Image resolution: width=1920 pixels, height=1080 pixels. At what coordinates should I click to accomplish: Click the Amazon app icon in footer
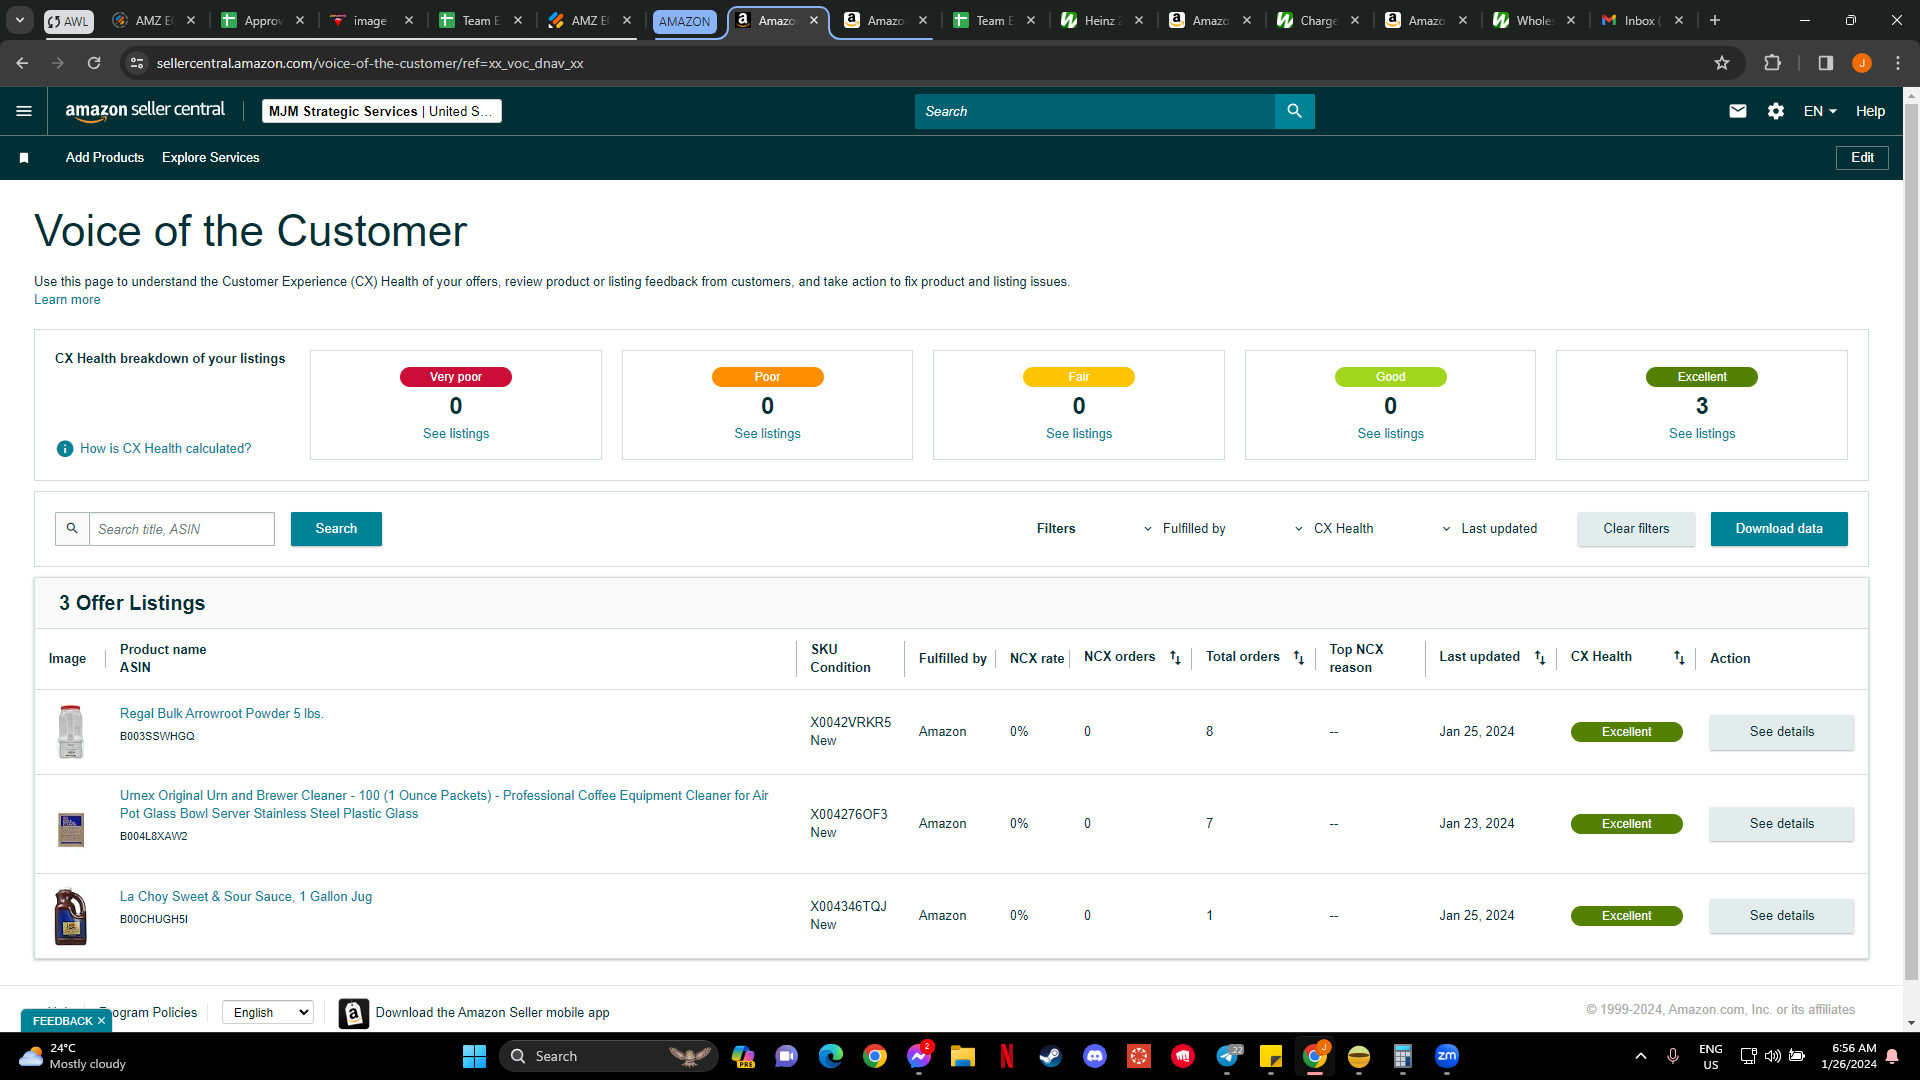(353, 1013)
